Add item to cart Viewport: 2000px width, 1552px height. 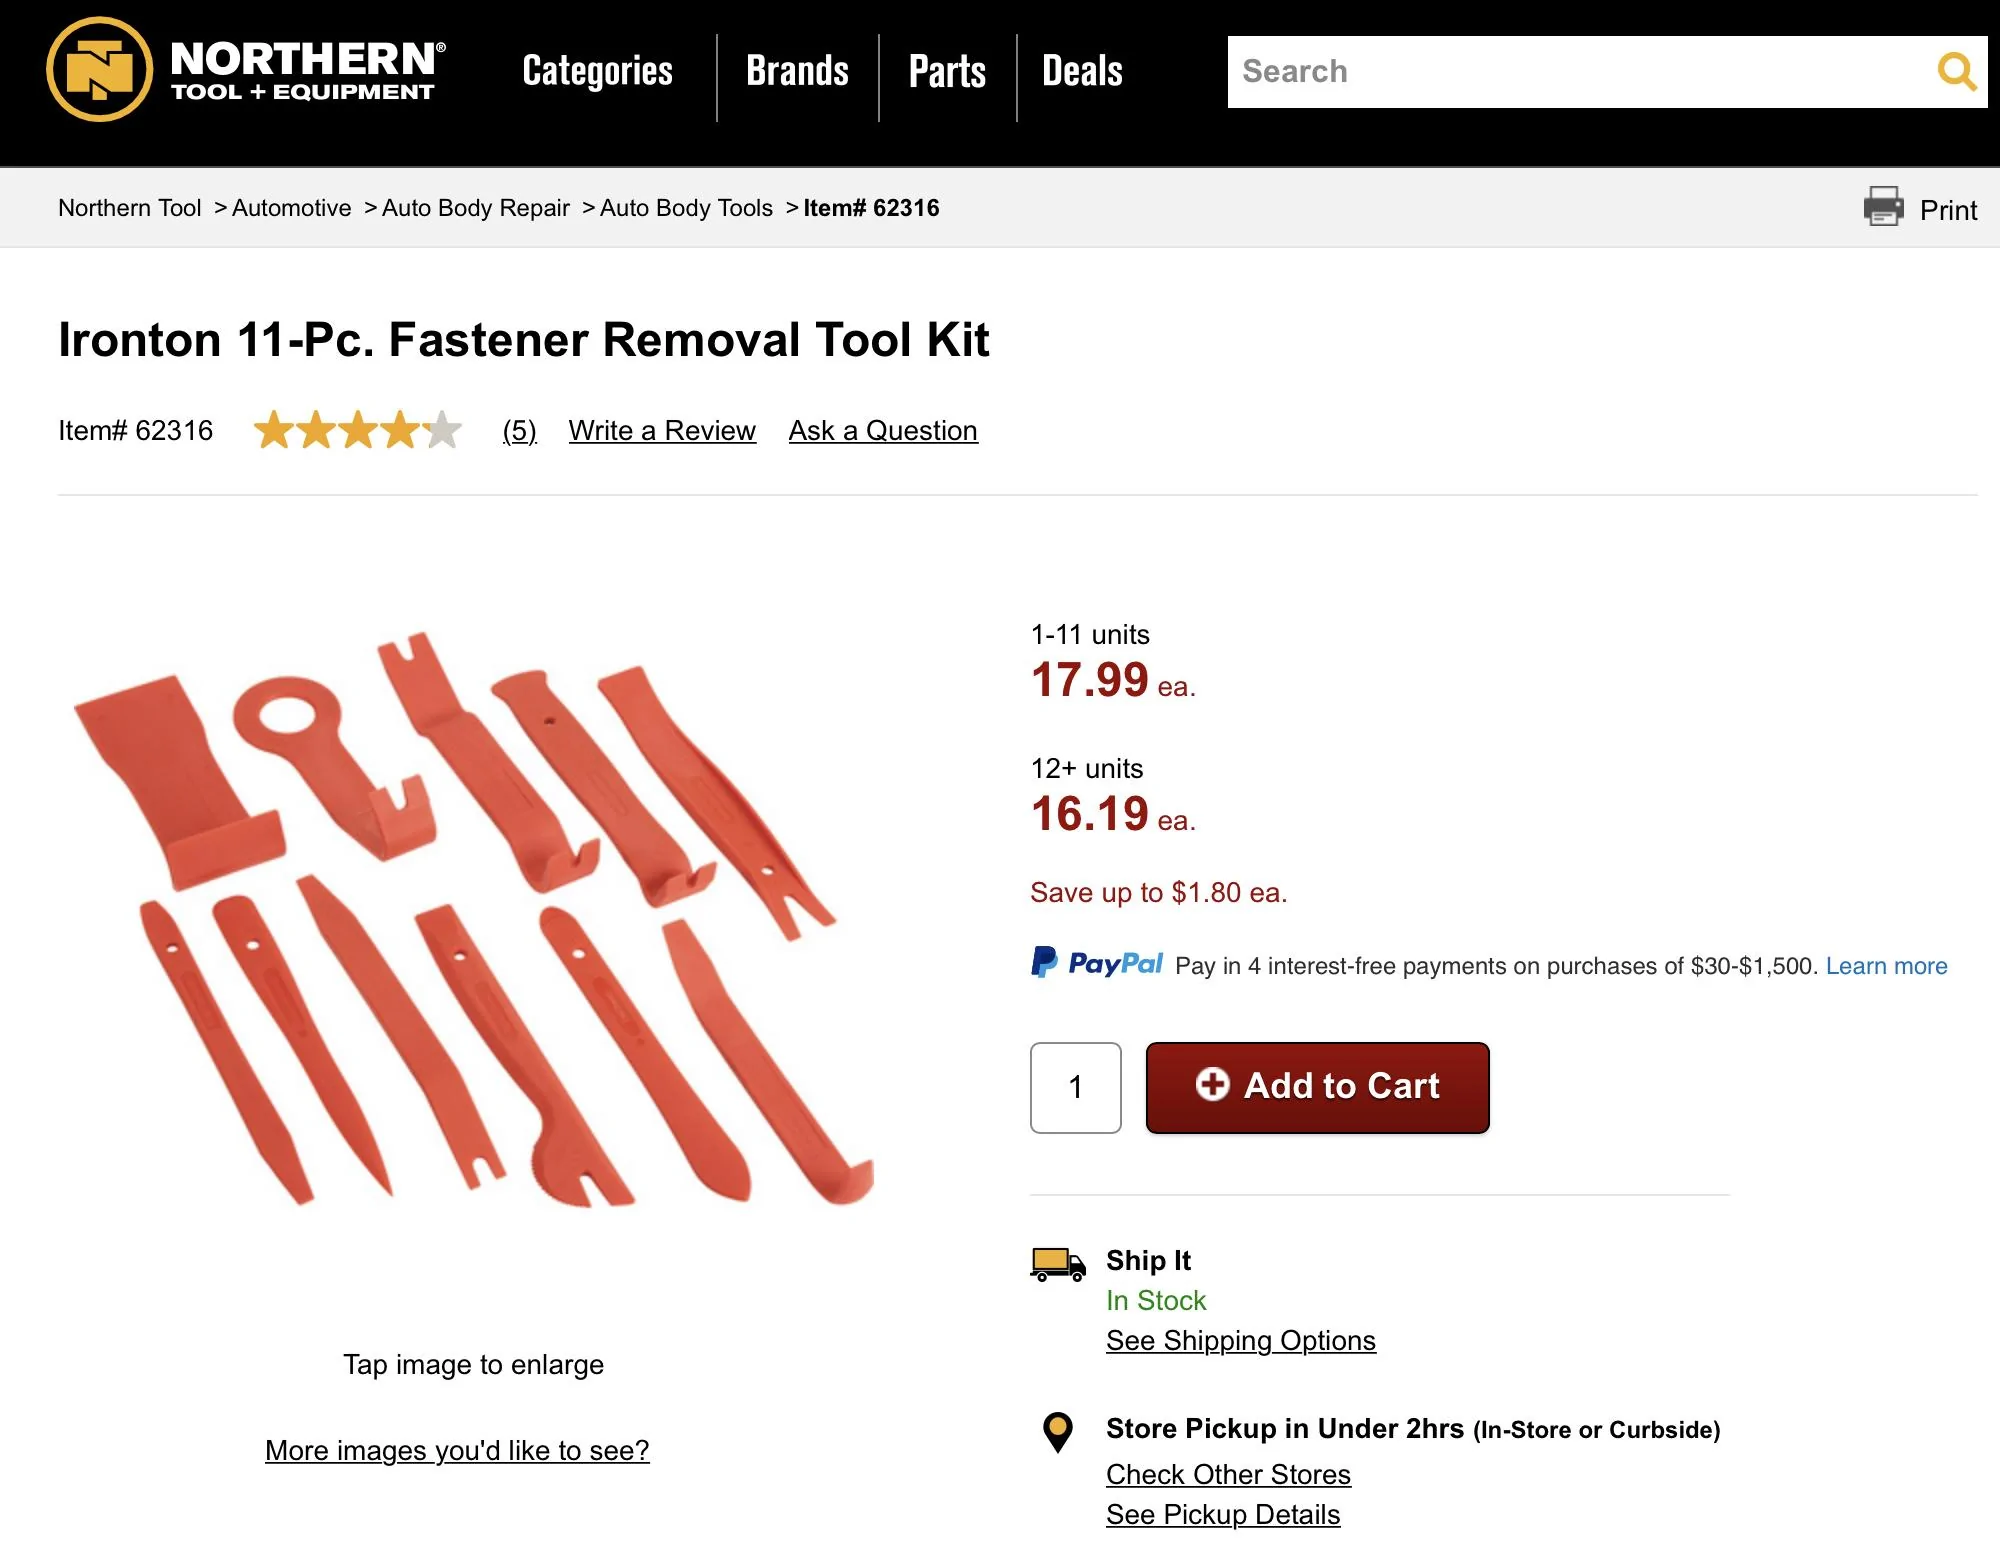pyautogui.click(x=1317, y=1087)
